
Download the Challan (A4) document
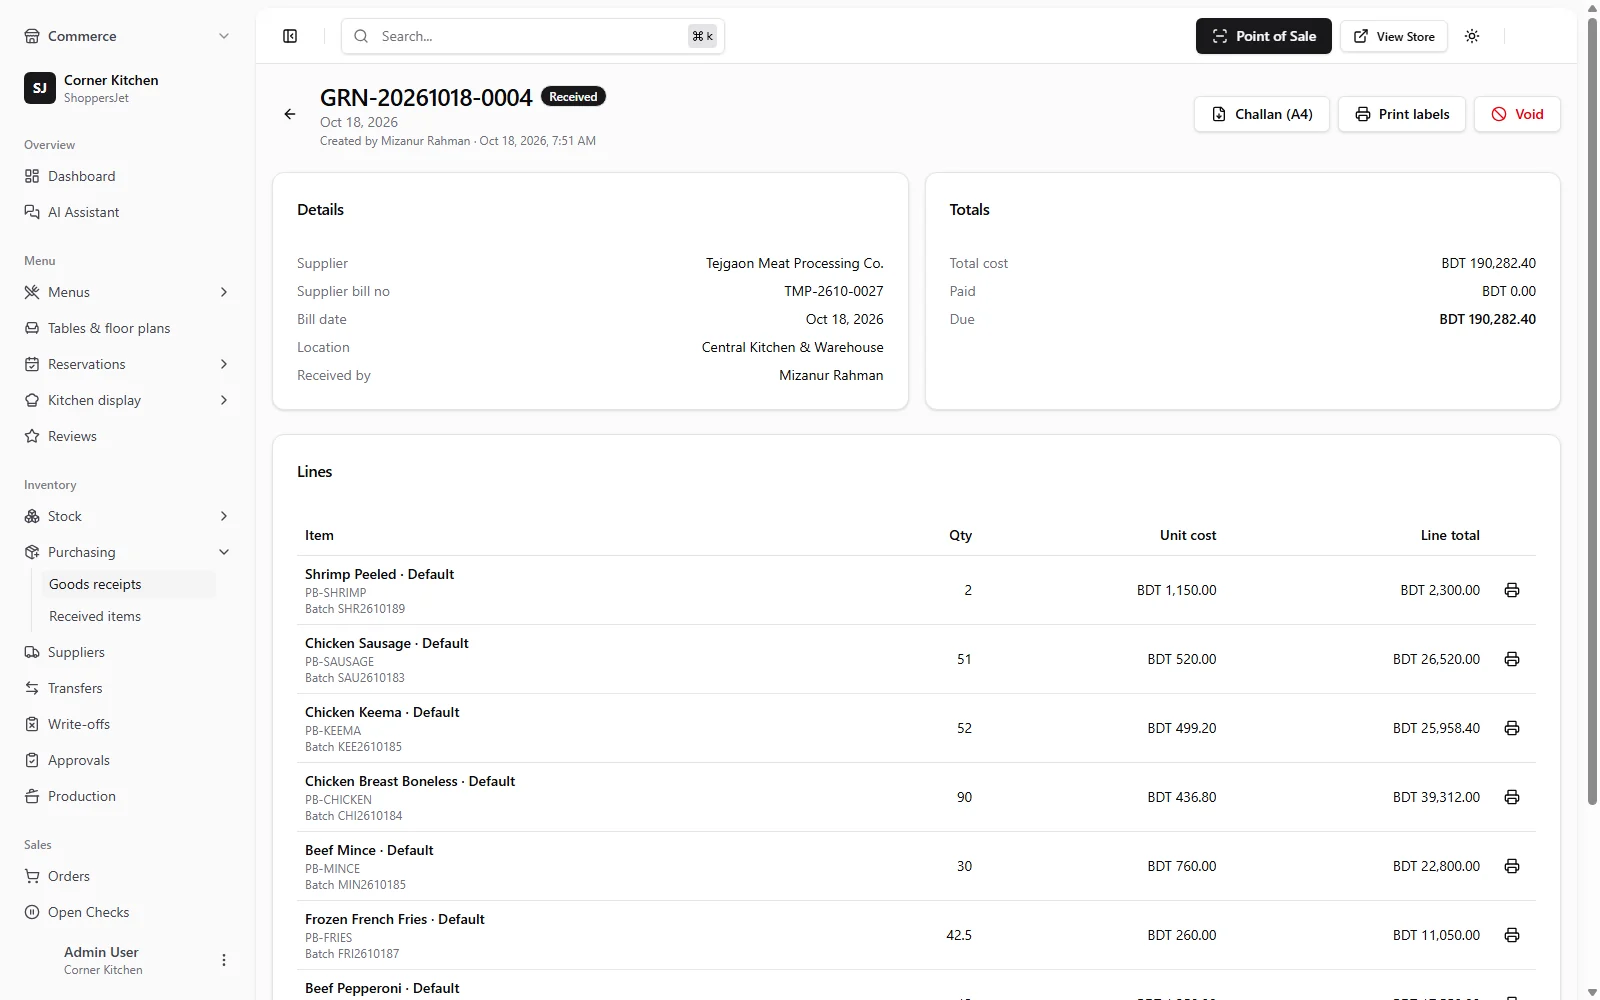[x=1262, y=114]
